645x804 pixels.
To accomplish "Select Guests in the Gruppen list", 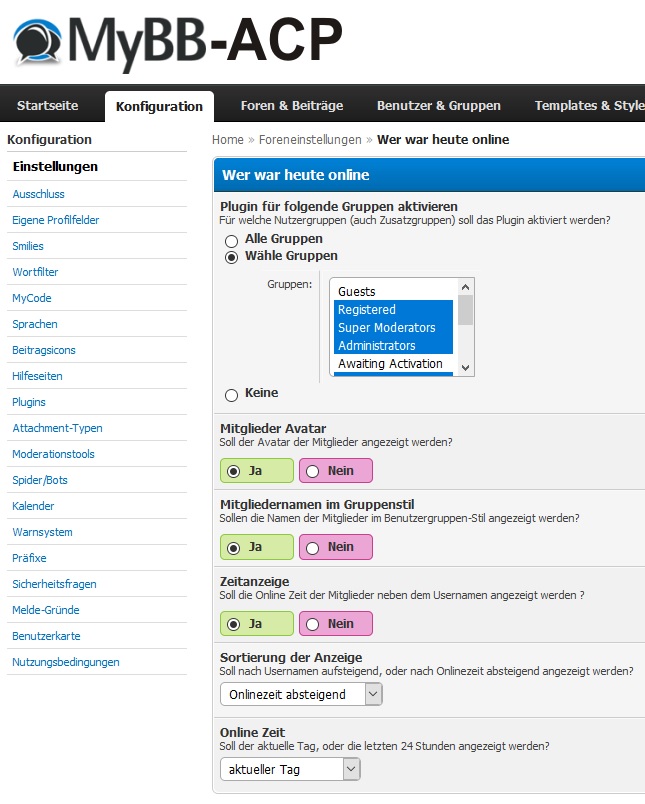I will point(393,291).
